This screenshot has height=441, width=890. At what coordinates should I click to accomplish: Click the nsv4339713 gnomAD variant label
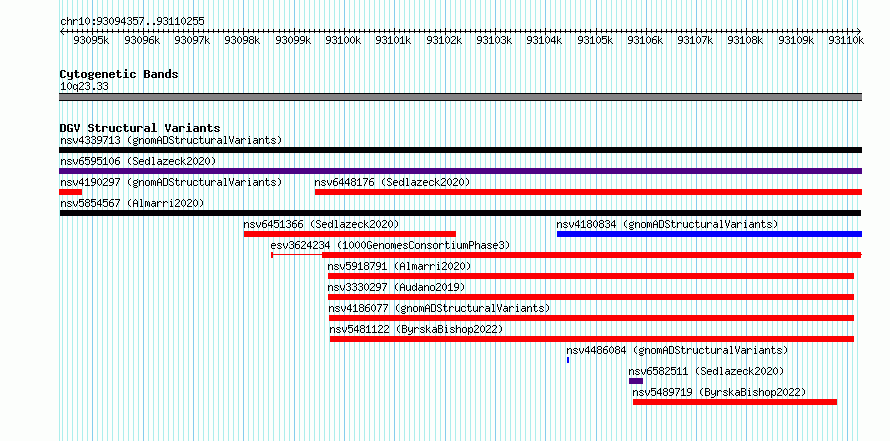tap(171, 140)
